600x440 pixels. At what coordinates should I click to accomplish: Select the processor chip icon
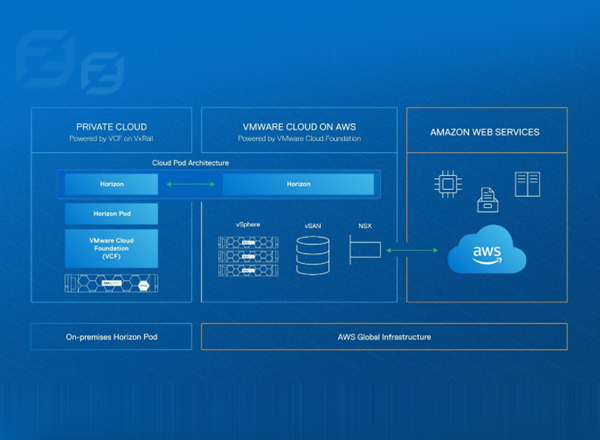pyautogui.click(x=448, y=184)
